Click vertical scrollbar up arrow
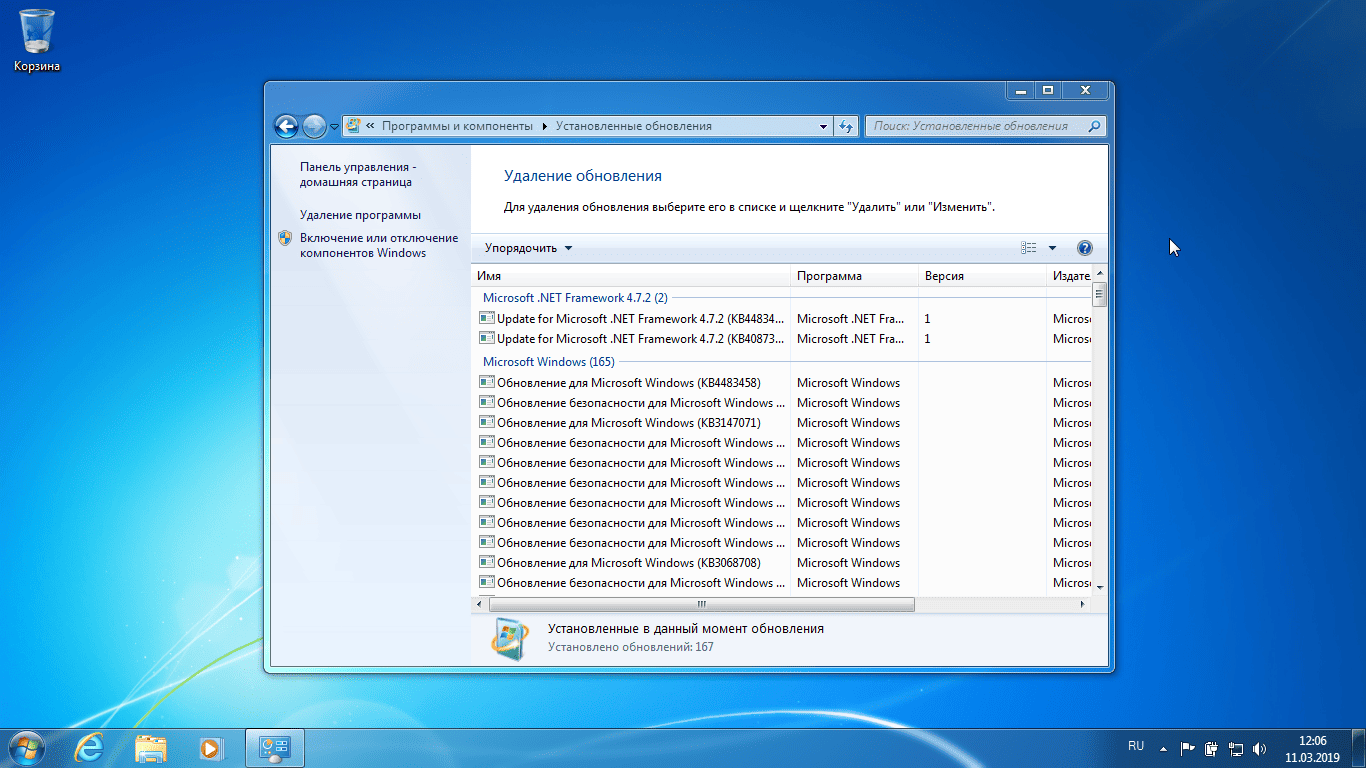1366x768 pixels. tap(1100, 274)
